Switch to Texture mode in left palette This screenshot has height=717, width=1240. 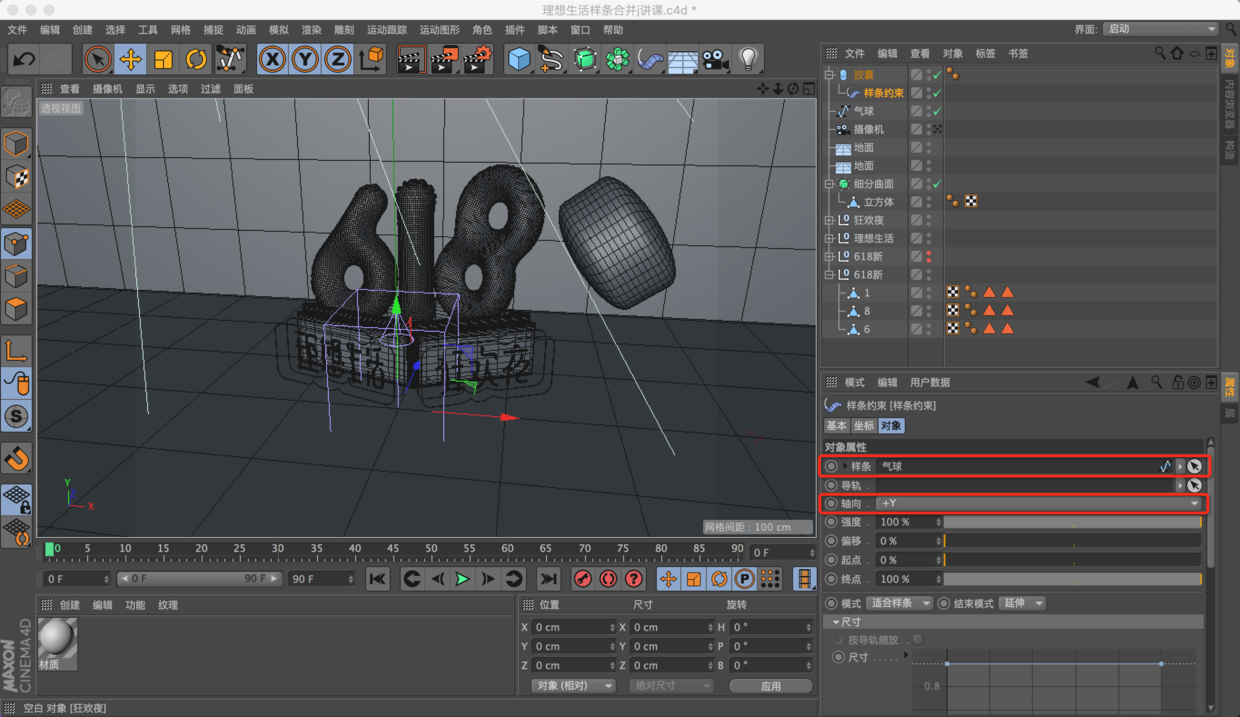click(x=16, y=177)
